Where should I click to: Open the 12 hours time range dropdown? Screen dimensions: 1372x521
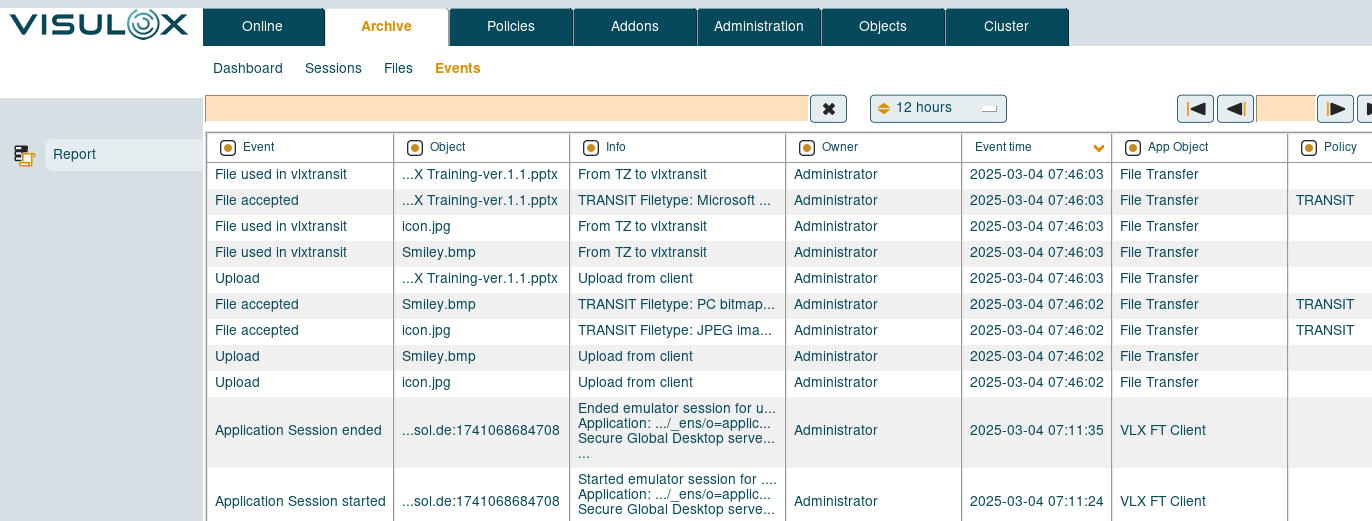click(x=937, y=108)
